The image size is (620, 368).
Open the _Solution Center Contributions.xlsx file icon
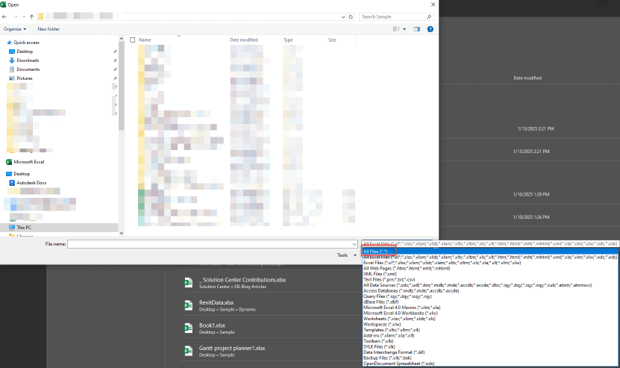pyautogui.click(x=188, y=282)
